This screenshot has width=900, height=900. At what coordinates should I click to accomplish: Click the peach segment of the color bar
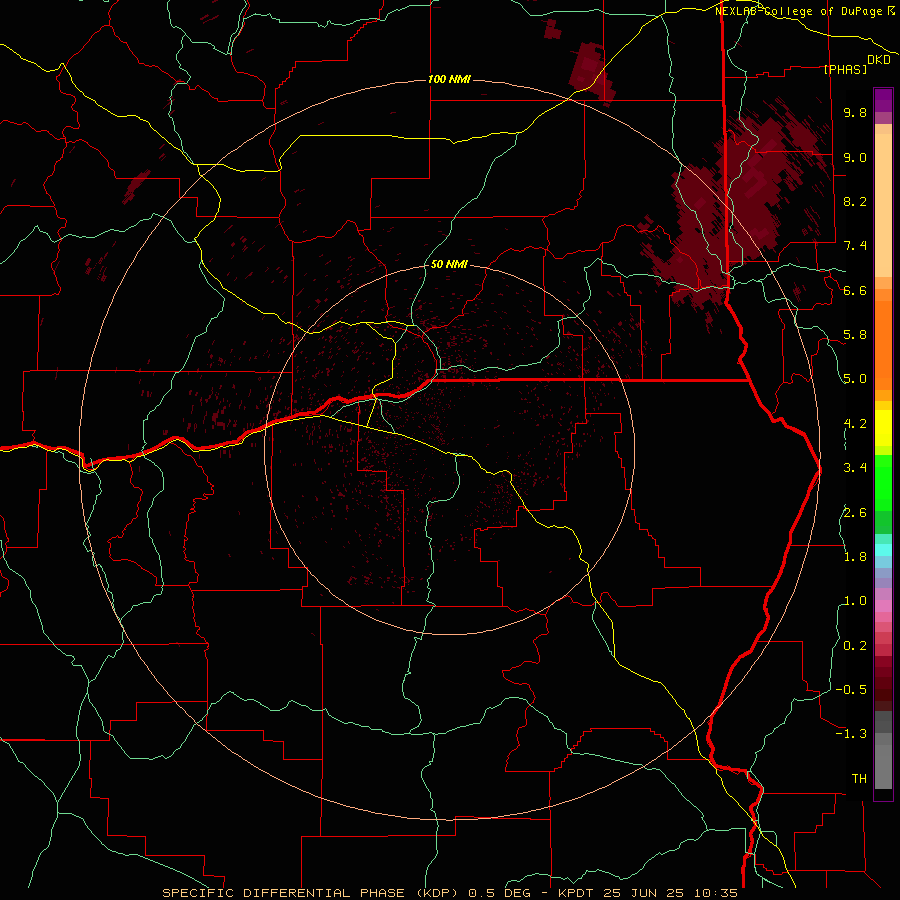click(x=883, y=205)
